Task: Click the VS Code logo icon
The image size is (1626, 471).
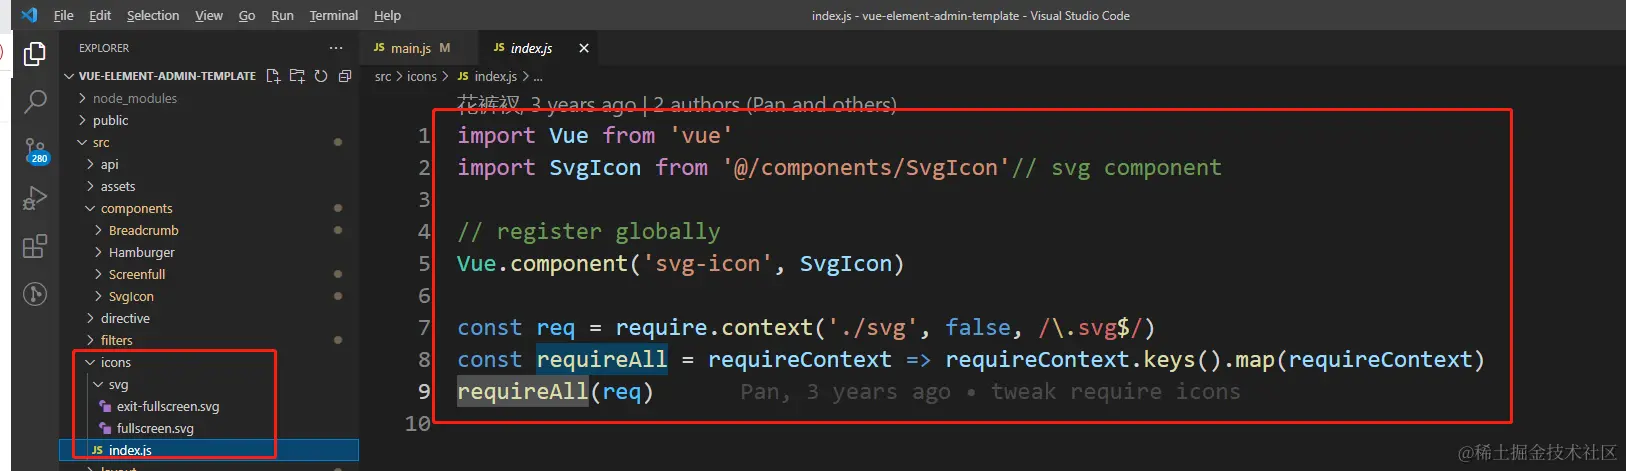Action: tap(29, 15)
